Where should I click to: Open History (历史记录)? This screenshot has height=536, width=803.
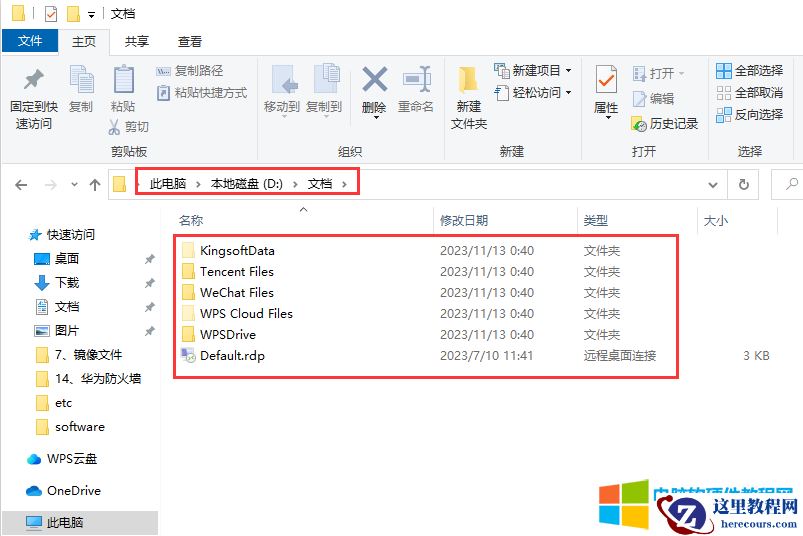point(665,123)
